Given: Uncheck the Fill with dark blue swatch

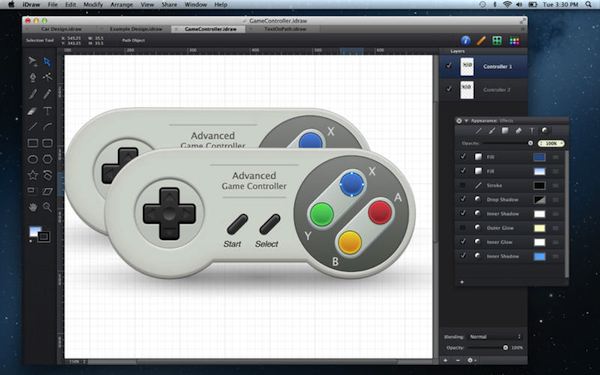Looking at the screenshot, I should [463, 157].
